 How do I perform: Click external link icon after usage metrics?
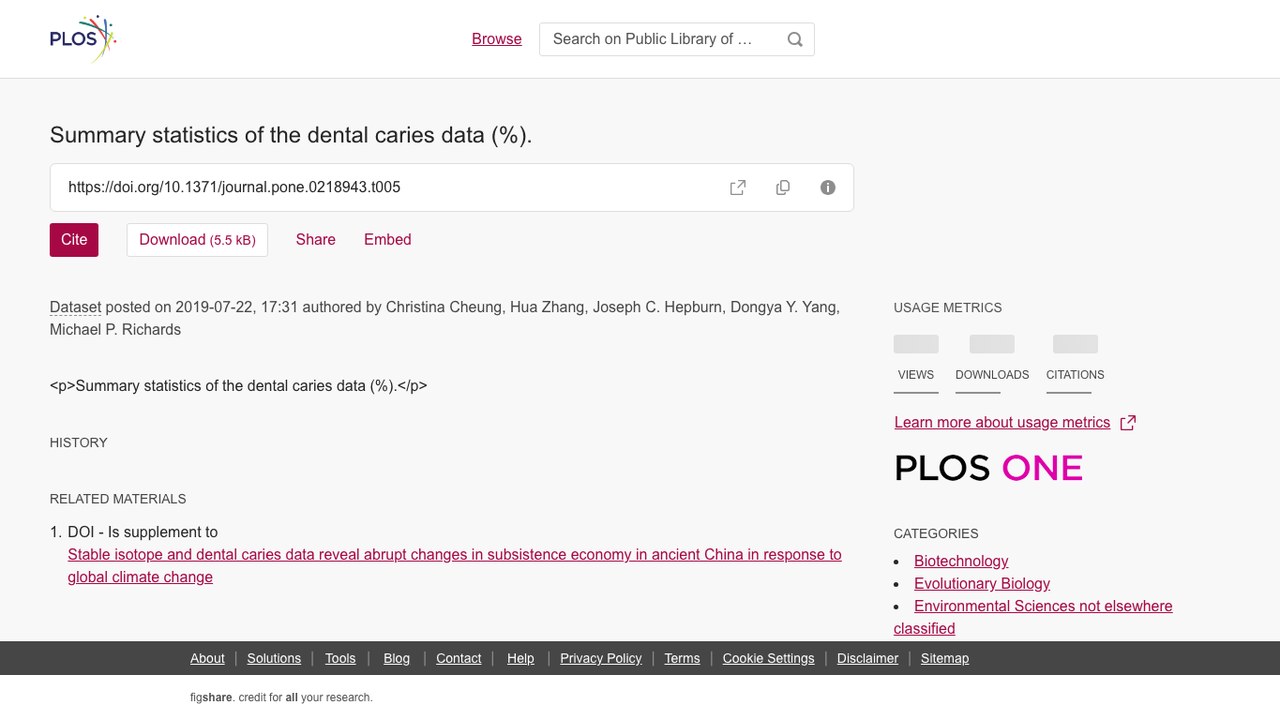click(1128, 422)
